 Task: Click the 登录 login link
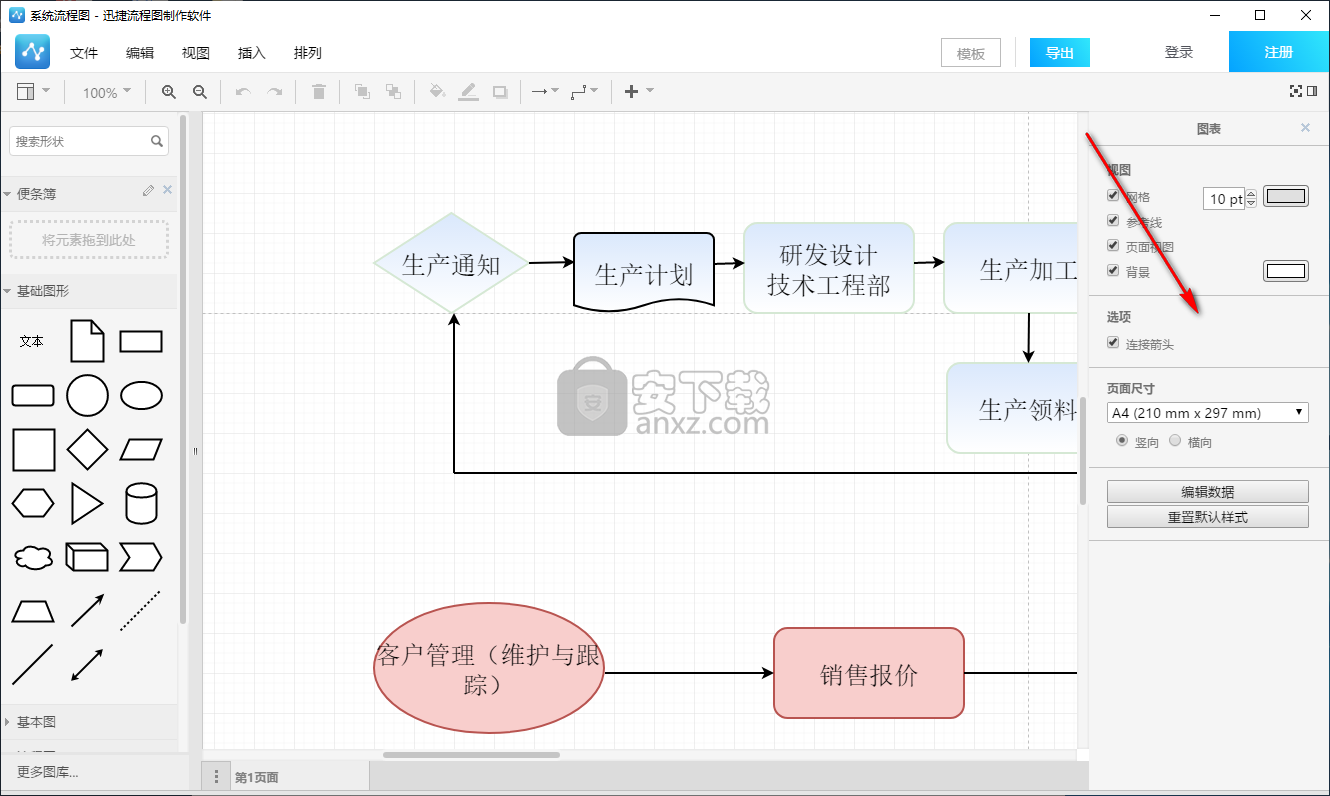(1179, 52)
